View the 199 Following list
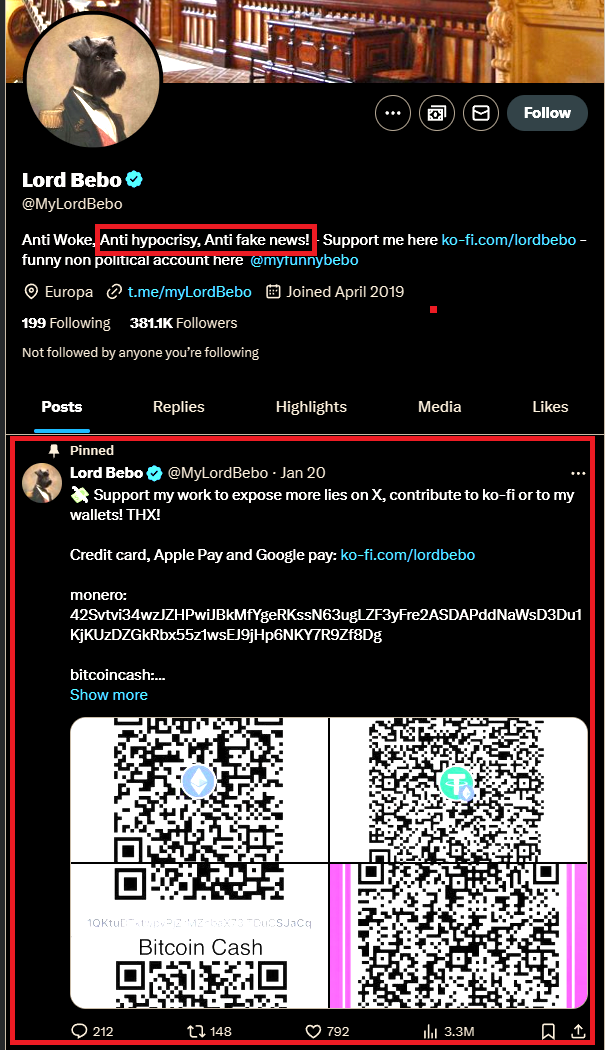605x1050 pixels. (x=66, y=323)
